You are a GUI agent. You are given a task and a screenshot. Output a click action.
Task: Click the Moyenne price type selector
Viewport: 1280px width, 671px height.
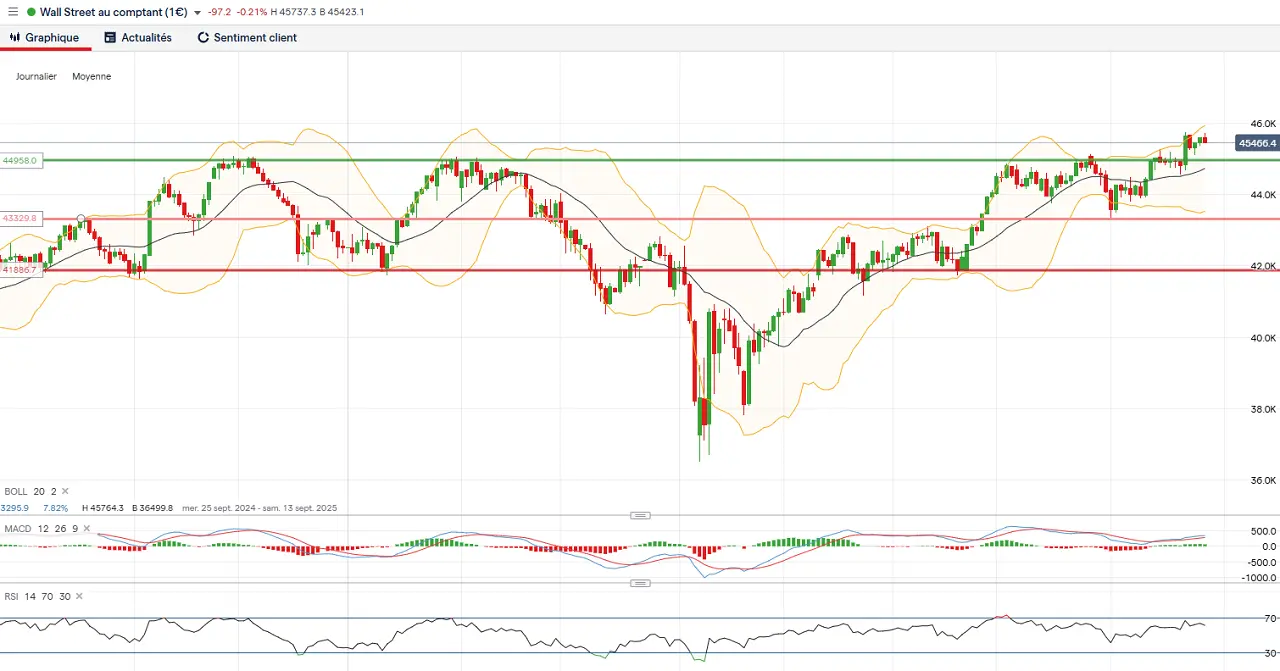coord(91,77)
